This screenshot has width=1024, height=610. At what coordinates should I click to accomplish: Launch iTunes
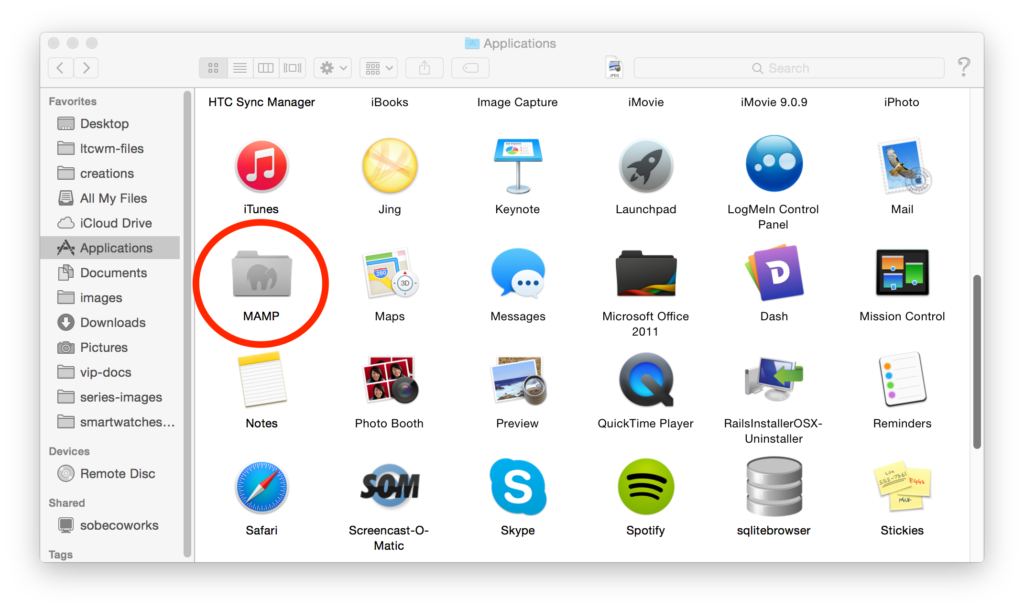261,166
